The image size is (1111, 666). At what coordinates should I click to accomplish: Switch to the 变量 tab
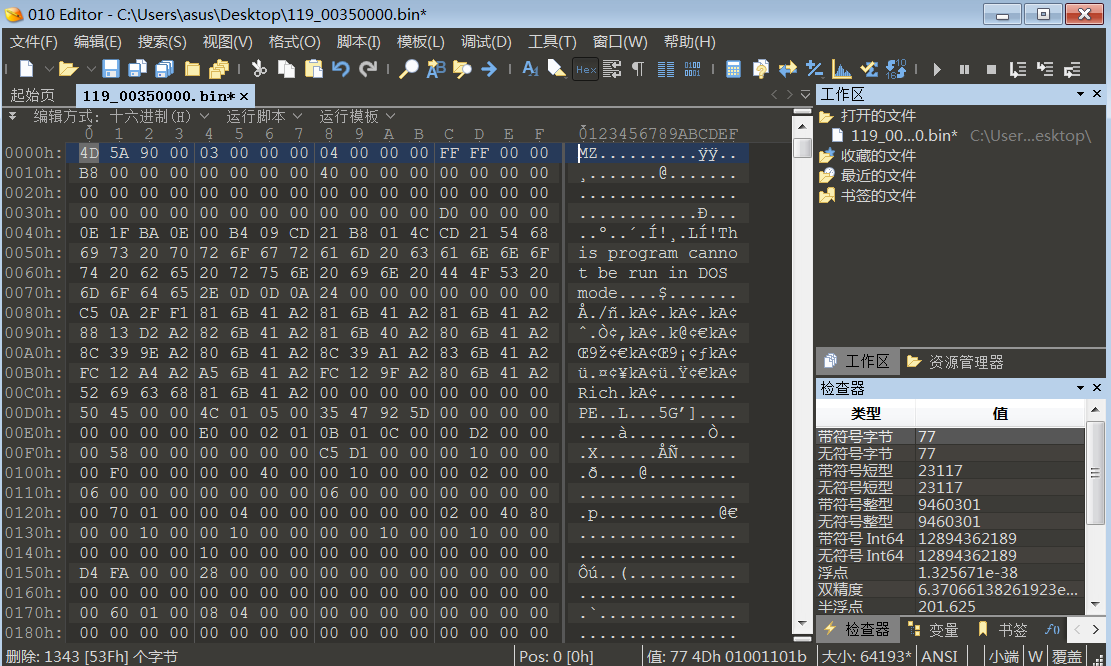[x=933, y=629]
